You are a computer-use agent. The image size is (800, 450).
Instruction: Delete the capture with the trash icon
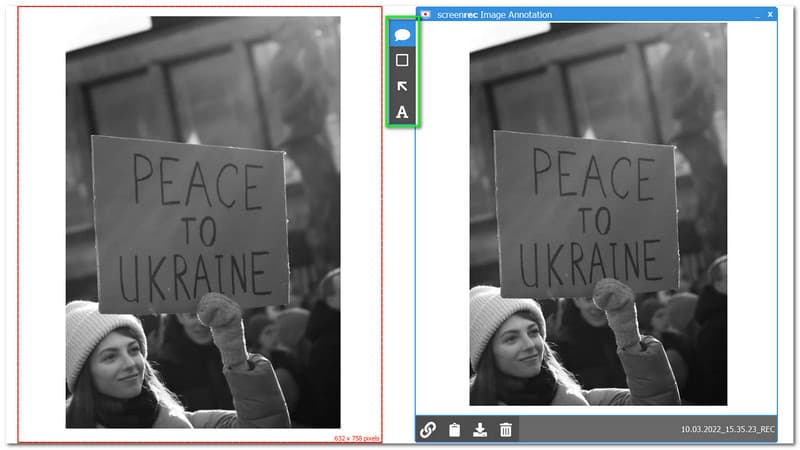coord(506,430)
